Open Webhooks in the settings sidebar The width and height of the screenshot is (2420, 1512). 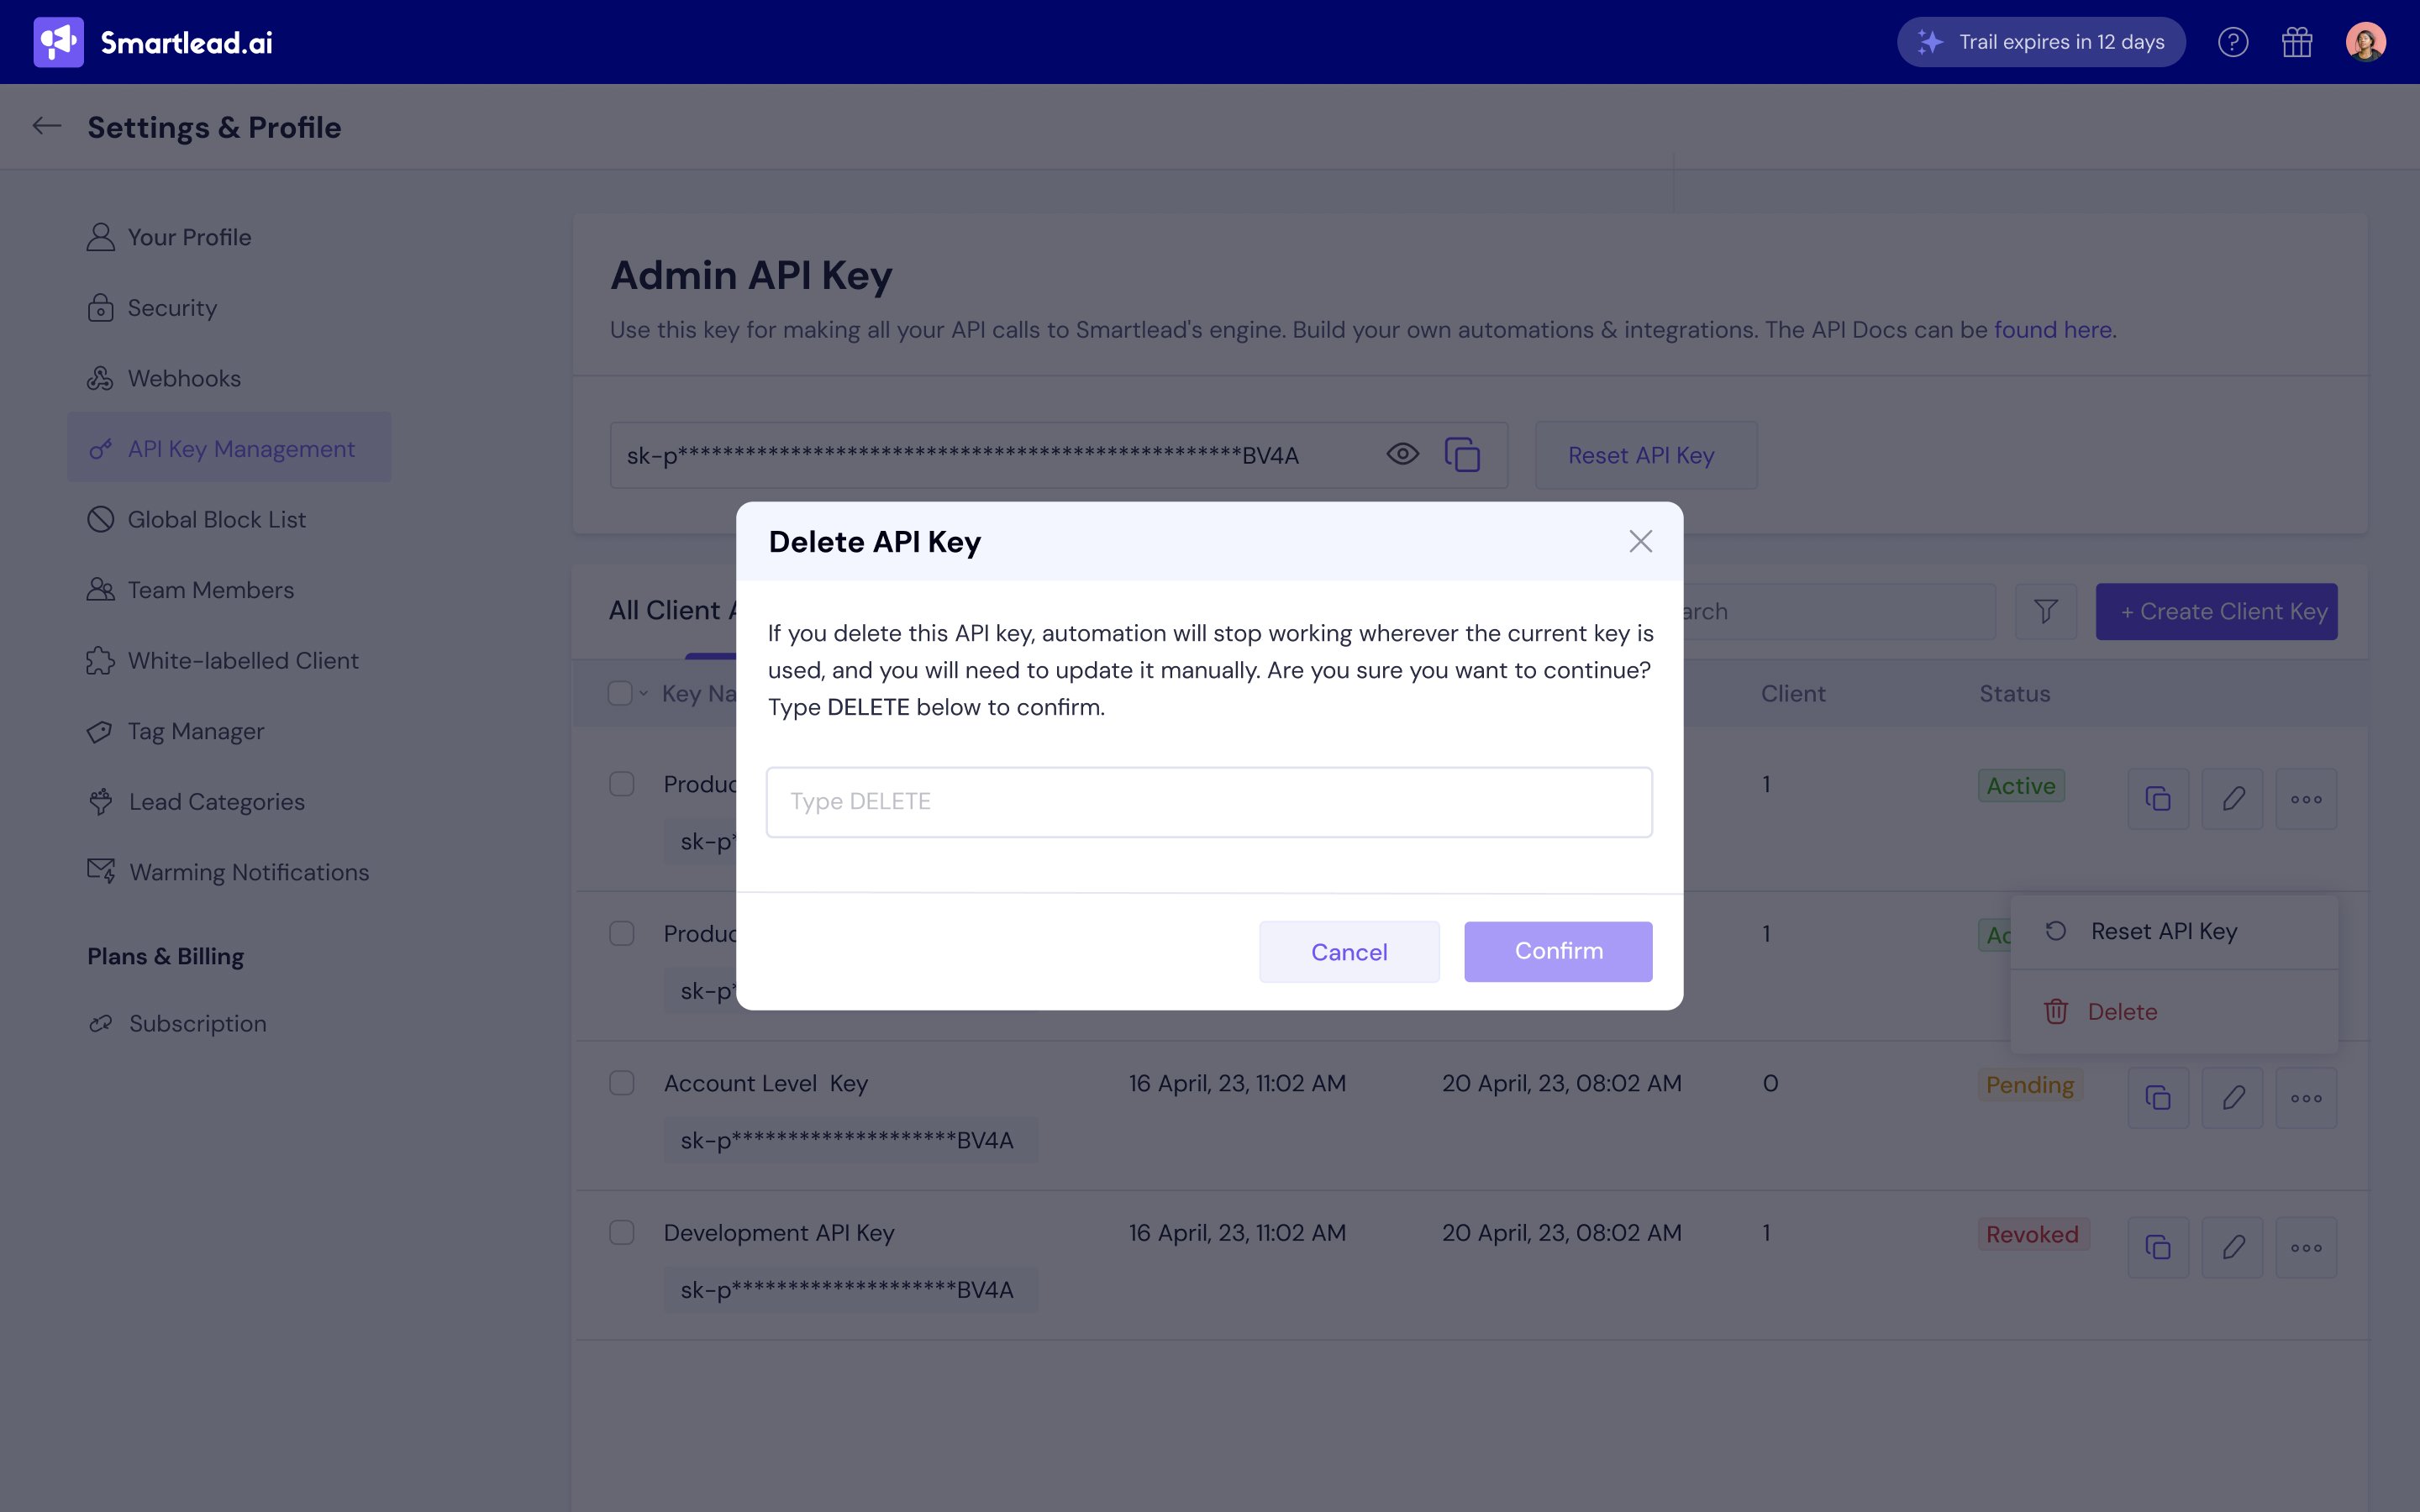pyautogui.click(x=184, y=379)
